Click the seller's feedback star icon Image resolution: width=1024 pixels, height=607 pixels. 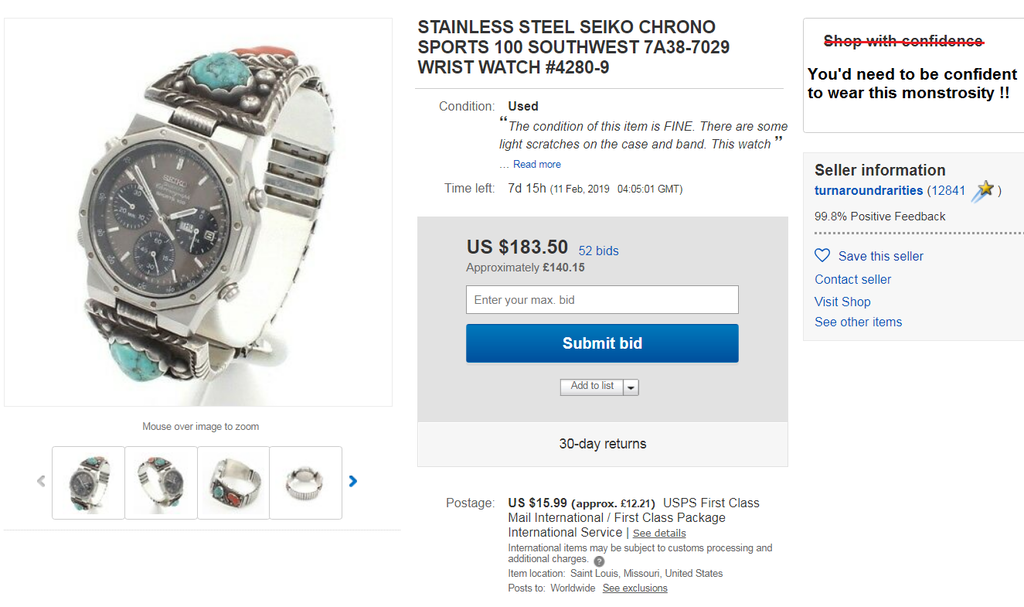984,190
